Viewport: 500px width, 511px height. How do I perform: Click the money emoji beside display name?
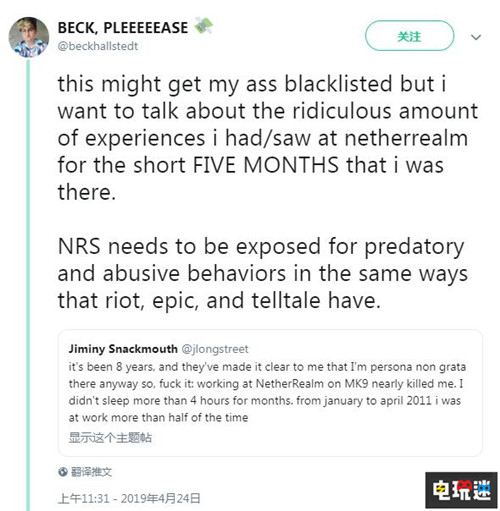(x=203, y=26)
